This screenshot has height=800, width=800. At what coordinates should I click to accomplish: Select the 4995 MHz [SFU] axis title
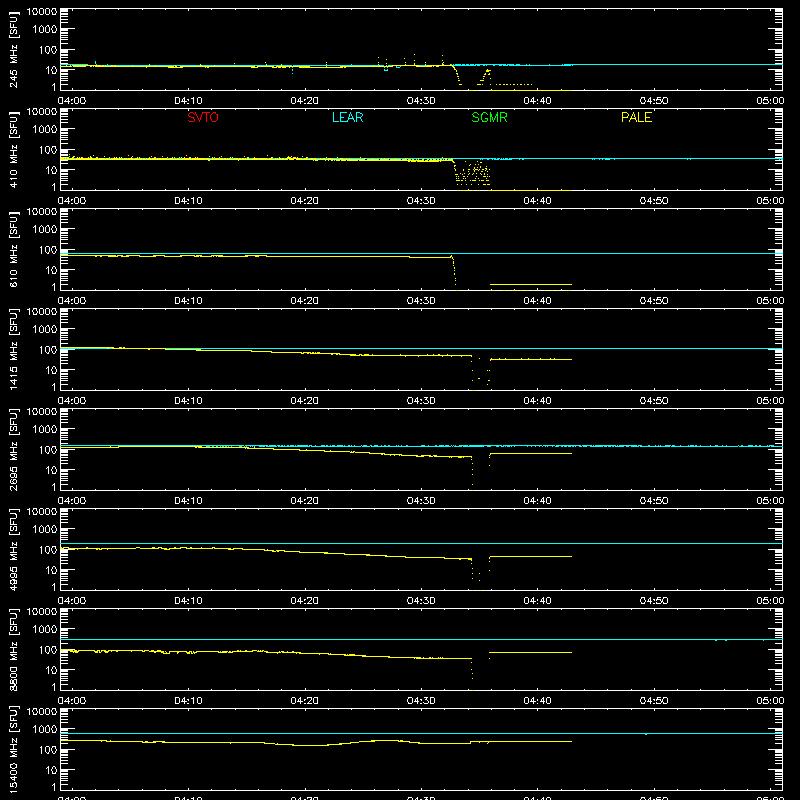click(x=13, y=549)
